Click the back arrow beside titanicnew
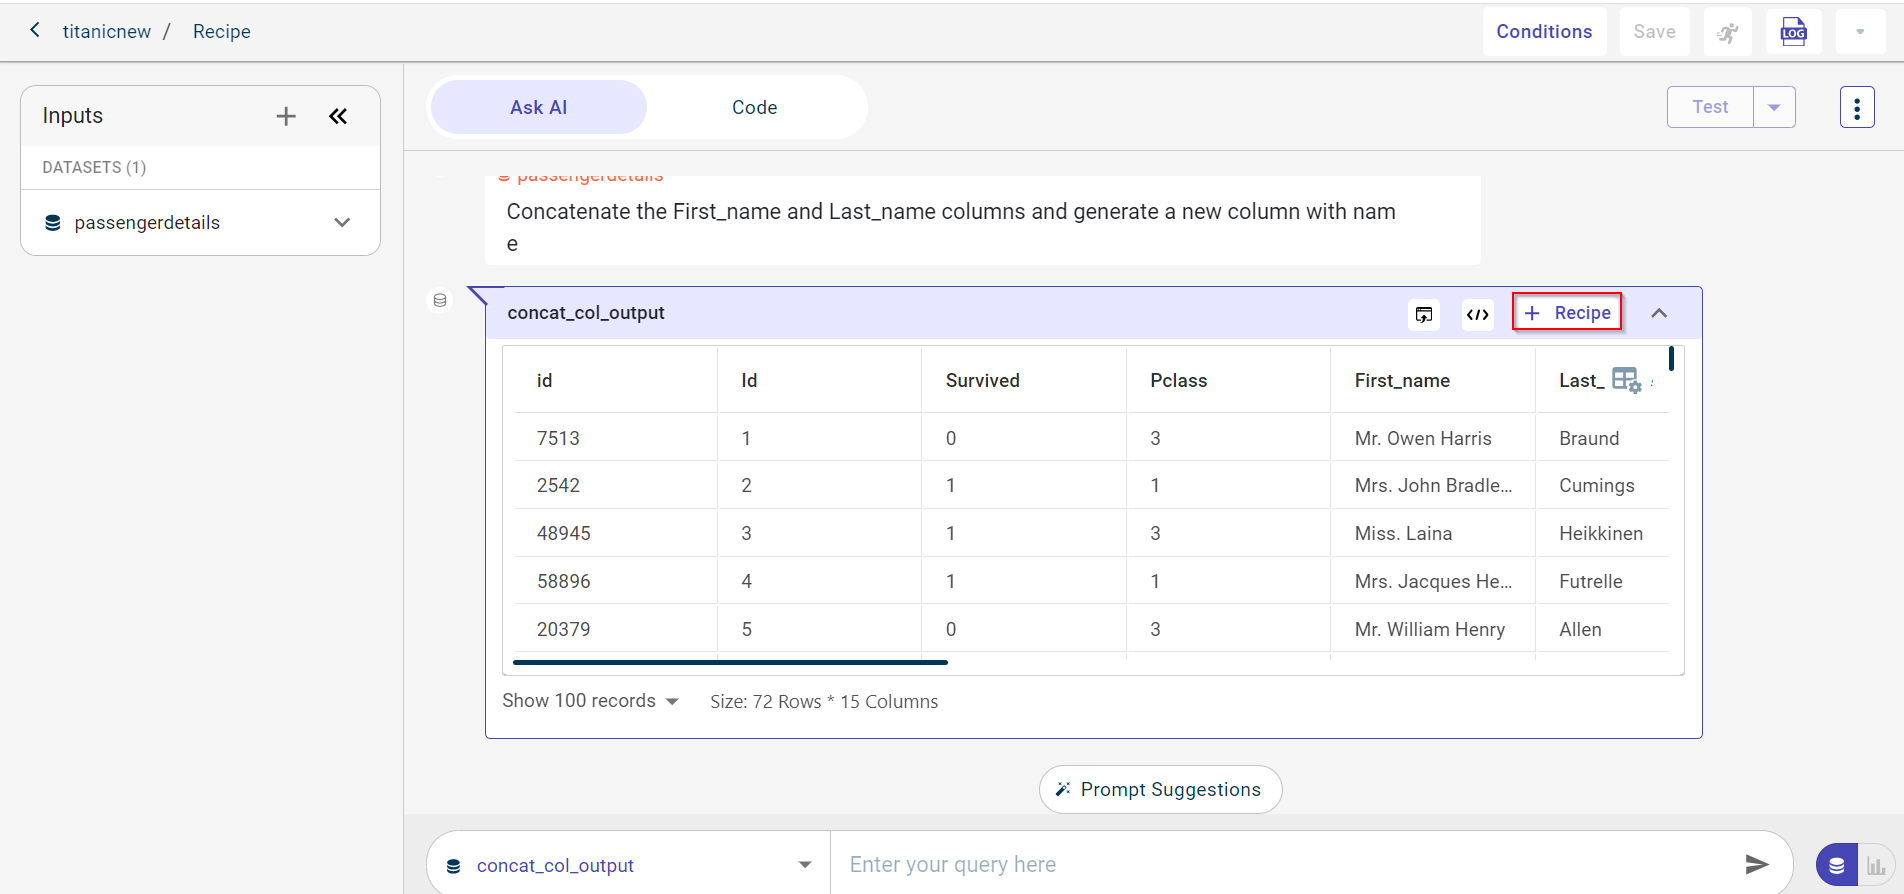1904x894 pixels. pos(35,30)
